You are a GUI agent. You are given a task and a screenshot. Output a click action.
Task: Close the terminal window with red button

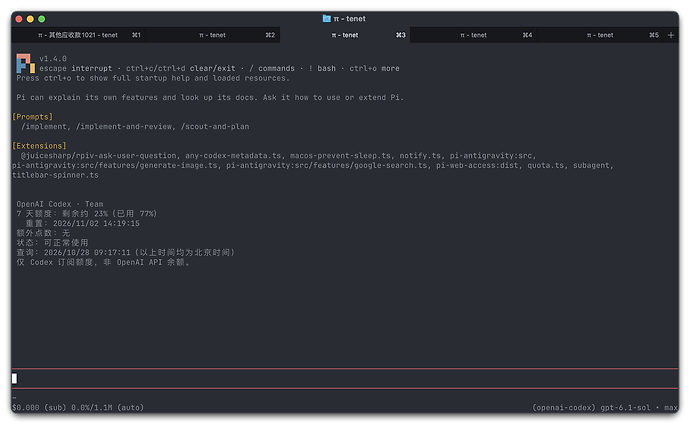(x=19, y=19)
